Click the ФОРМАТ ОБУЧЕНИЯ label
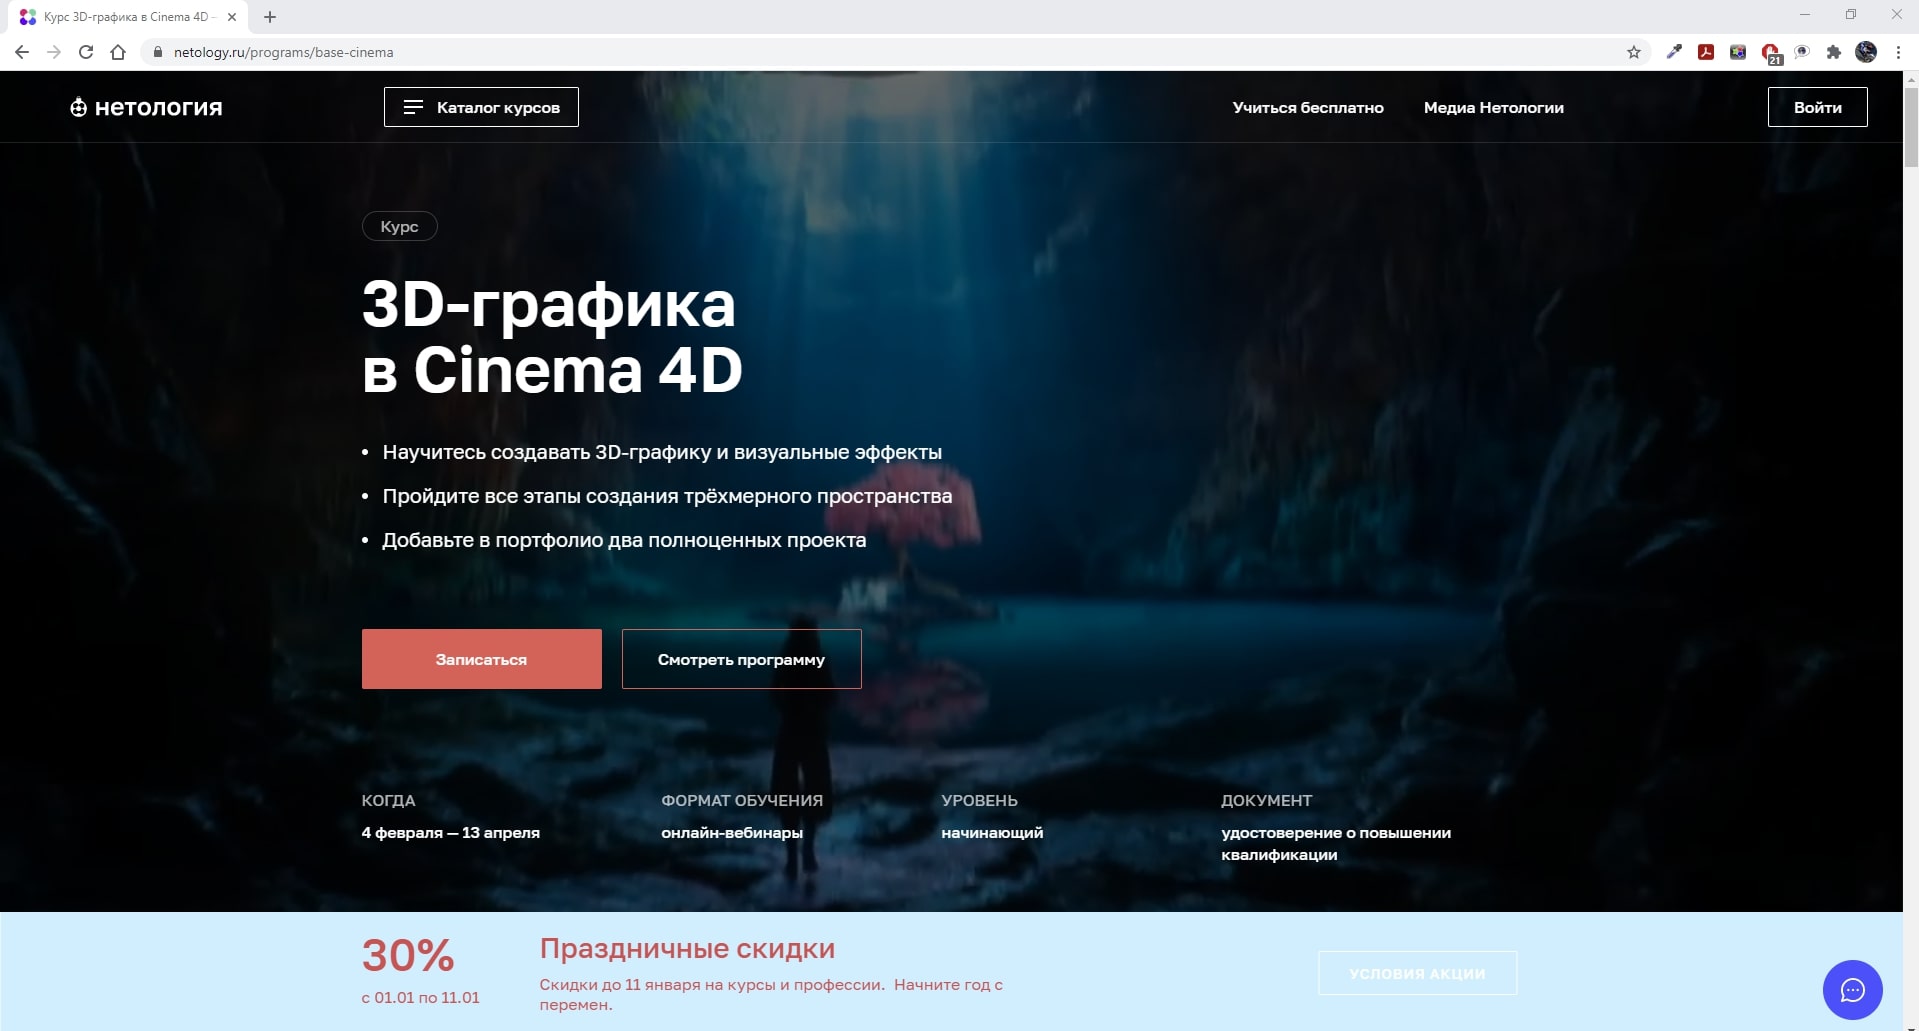 [x=741, y=800]
